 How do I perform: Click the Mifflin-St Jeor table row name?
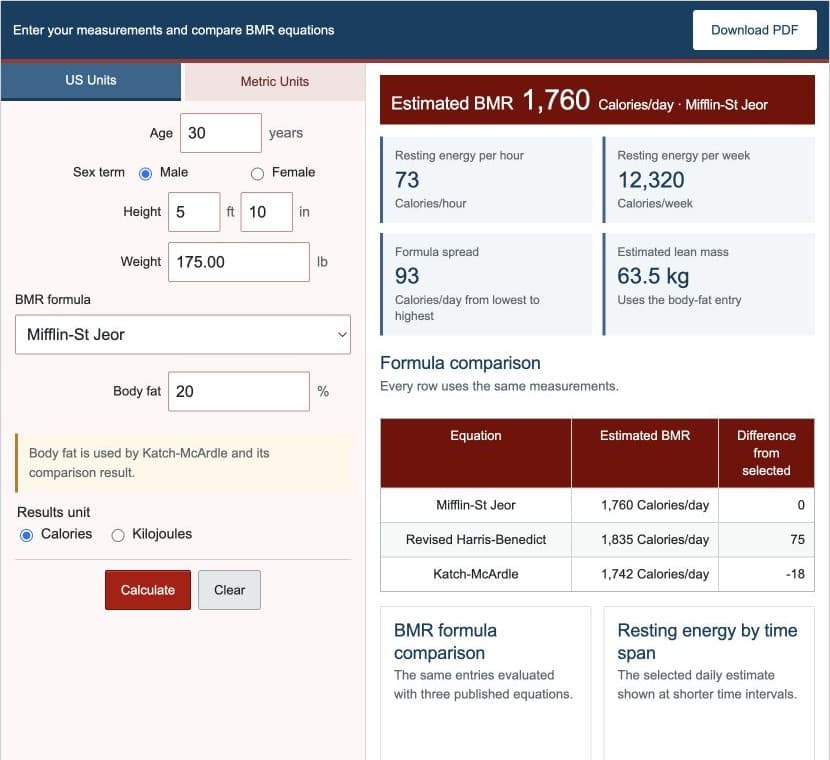(x=476, y=505)
